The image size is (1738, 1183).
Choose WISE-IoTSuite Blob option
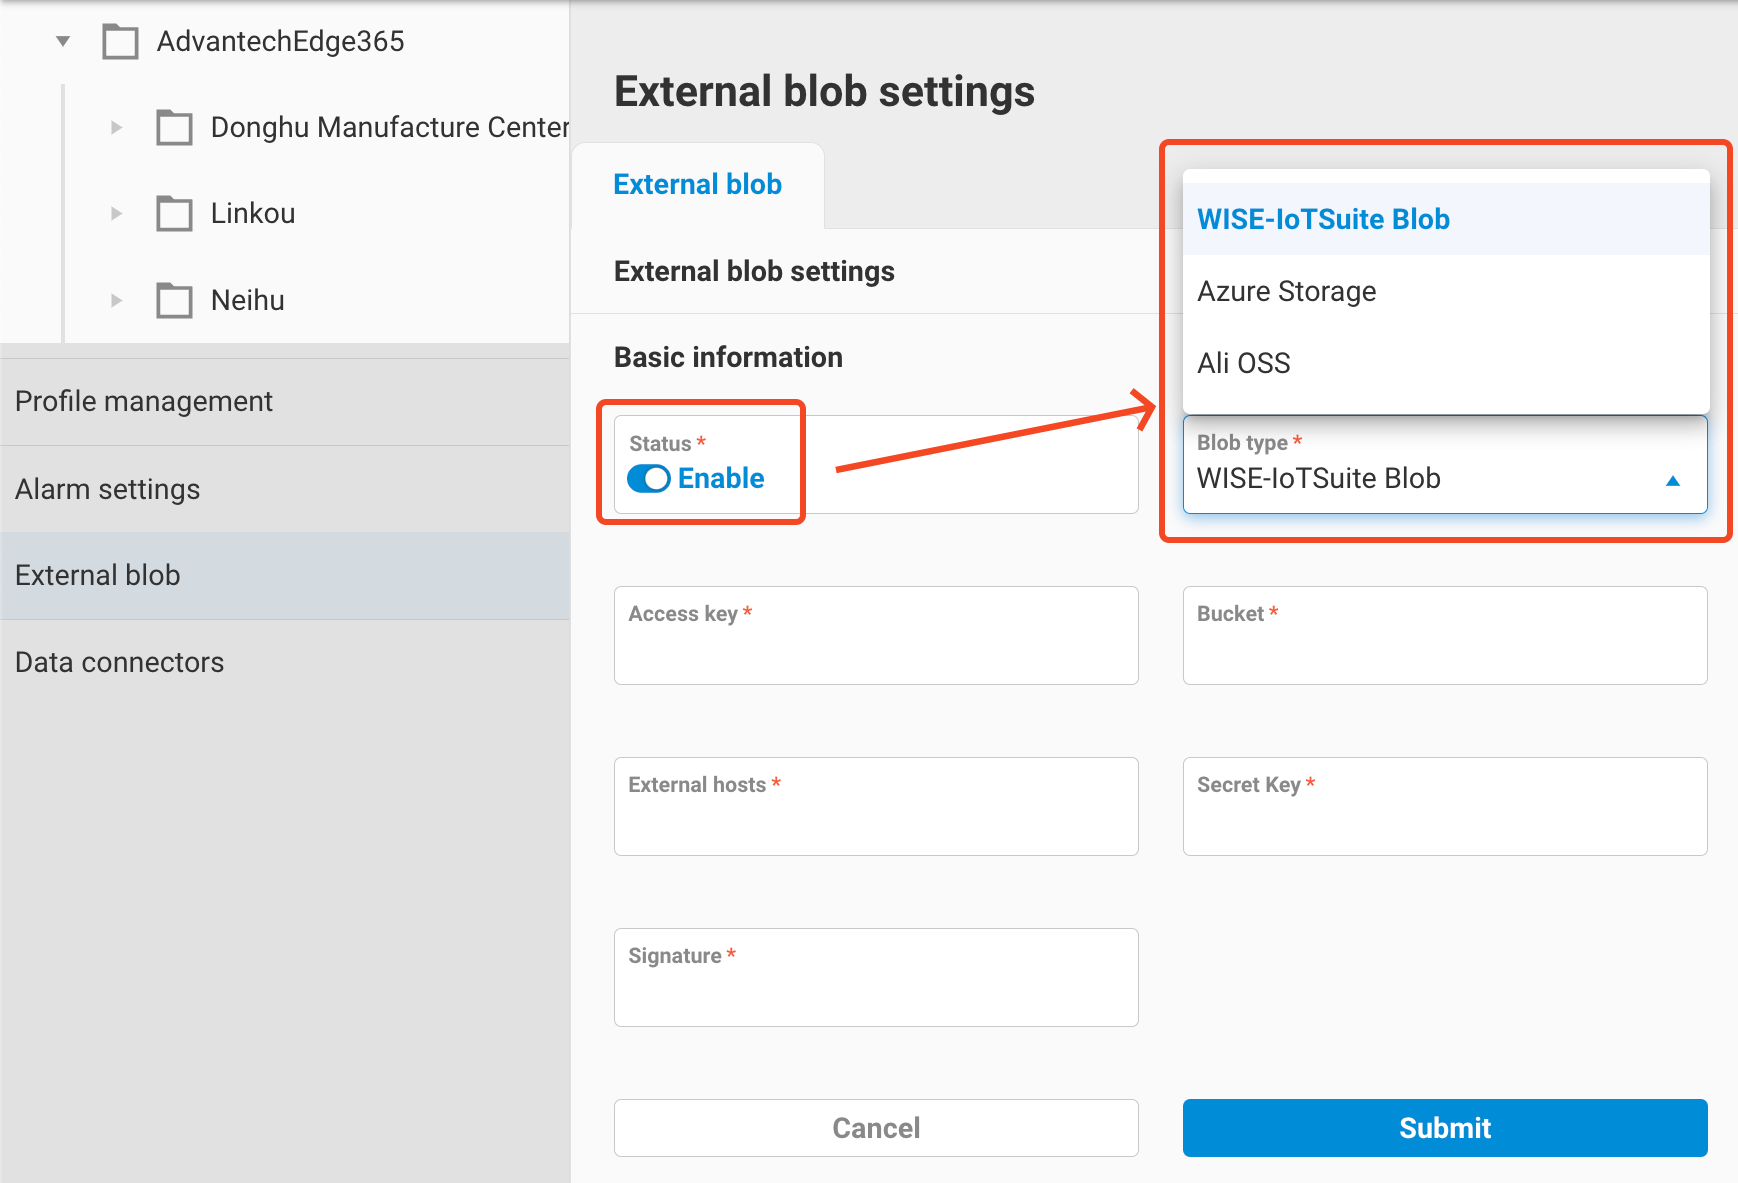click(x=1323, y=219)
